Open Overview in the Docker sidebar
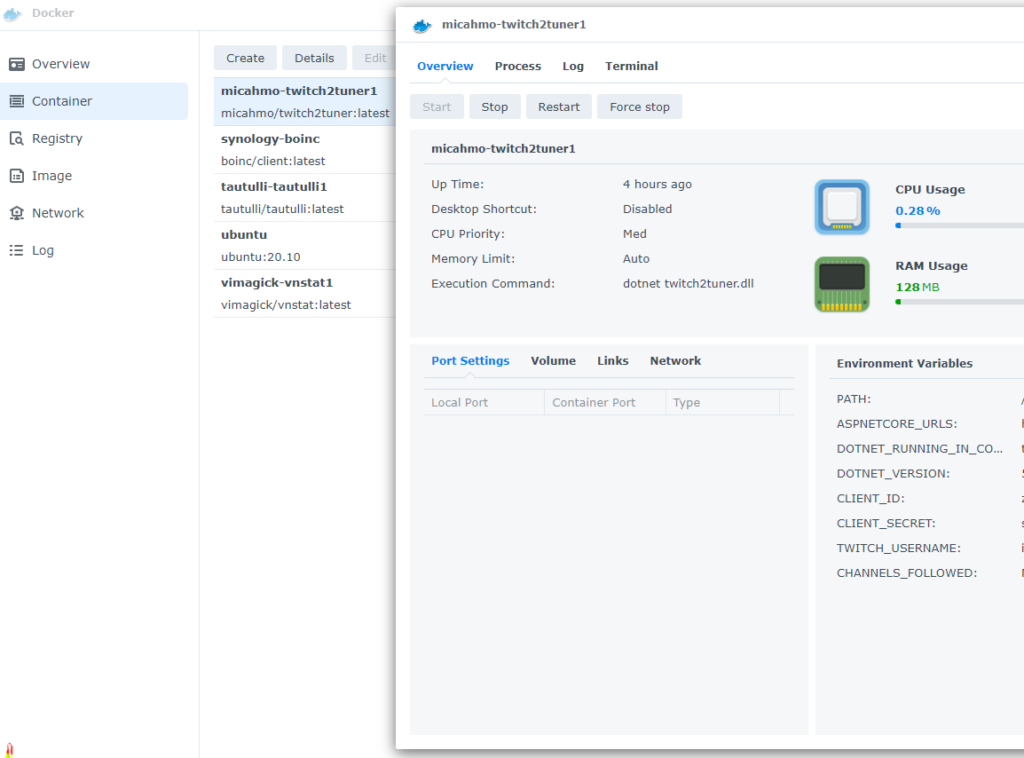1024x758 pixels. (x=94, y=64)
